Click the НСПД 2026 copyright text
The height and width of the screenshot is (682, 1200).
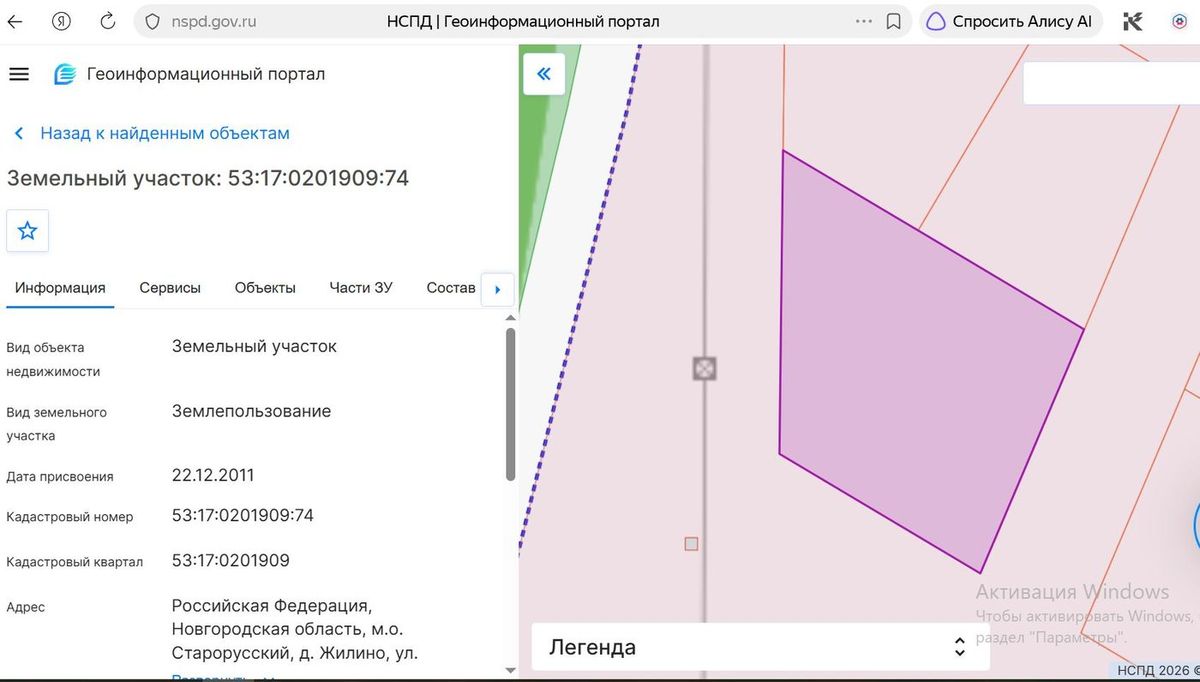coord(1158,670)
